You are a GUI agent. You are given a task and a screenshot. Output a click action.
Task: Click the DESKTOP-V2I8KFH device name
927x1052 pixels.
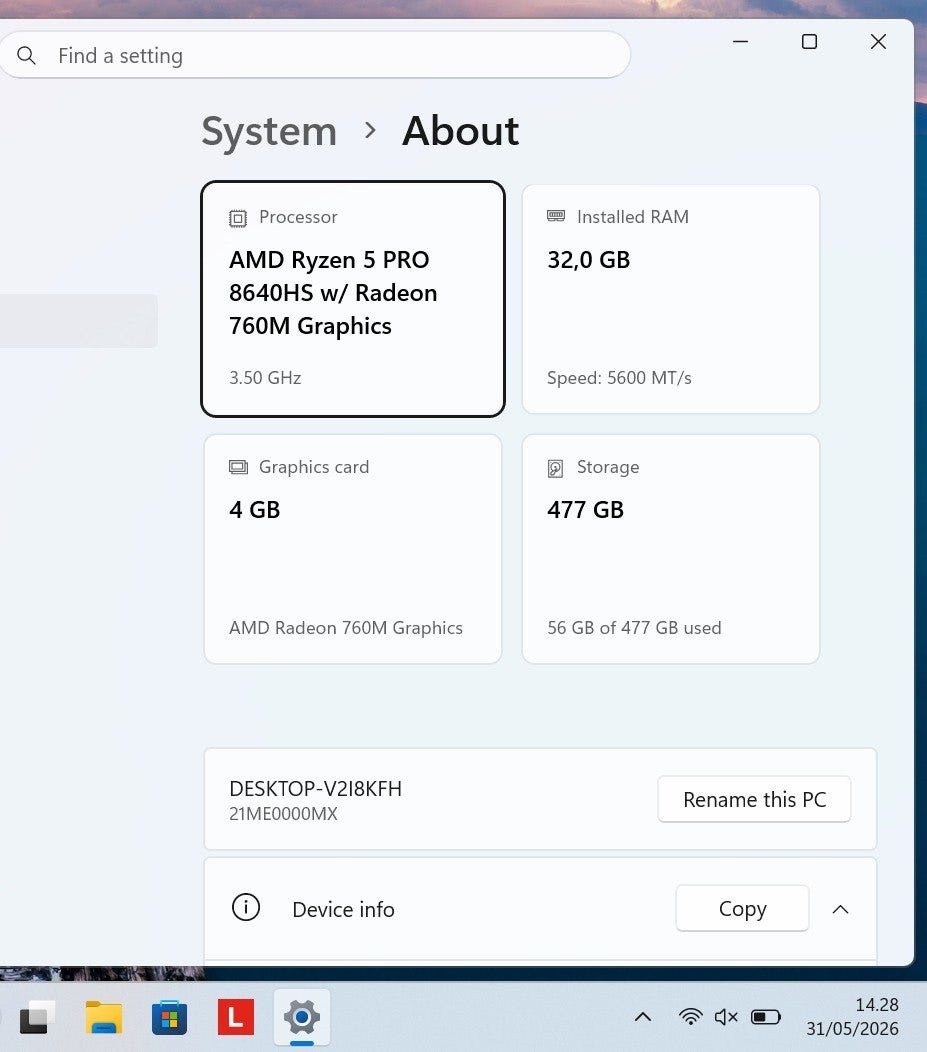click(x=315, y=788)
